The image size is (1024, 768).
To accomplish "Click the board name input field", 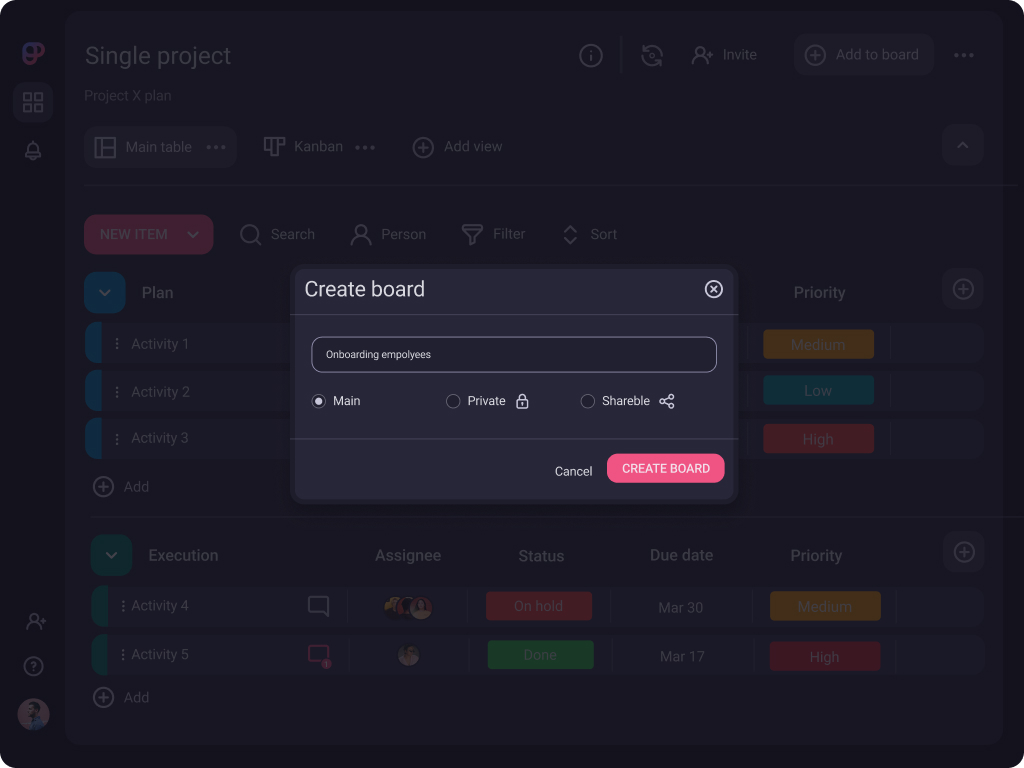I will pyautogui.click(x=513, y=355).
